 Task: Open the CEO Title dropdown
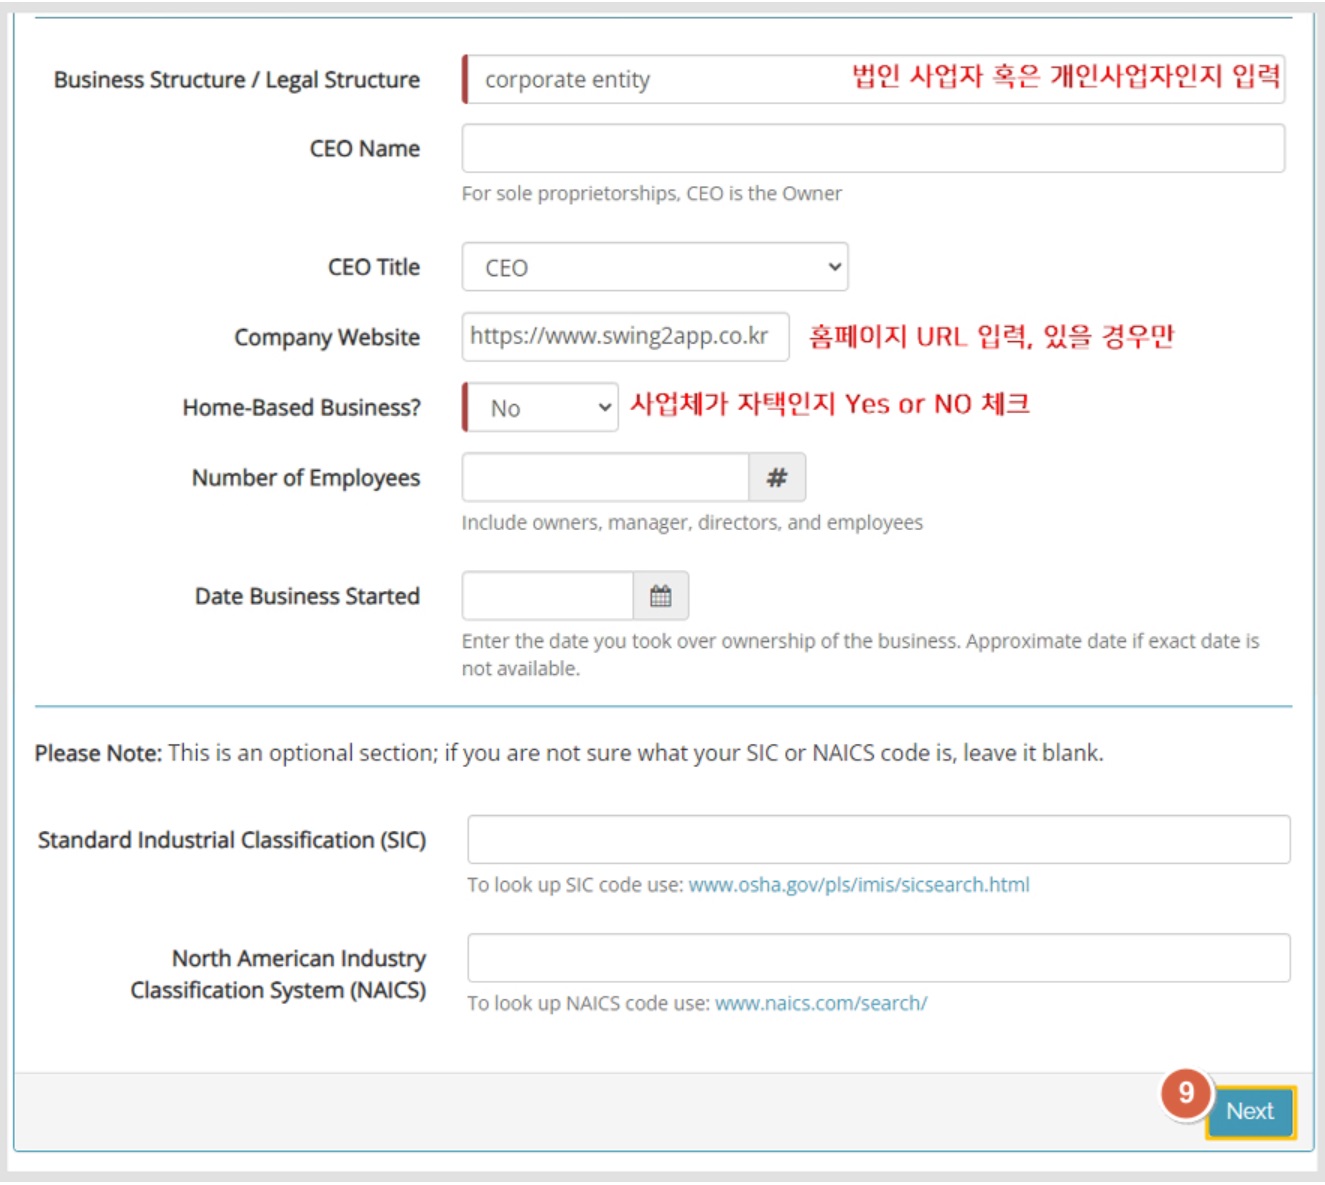coord(655,267)
